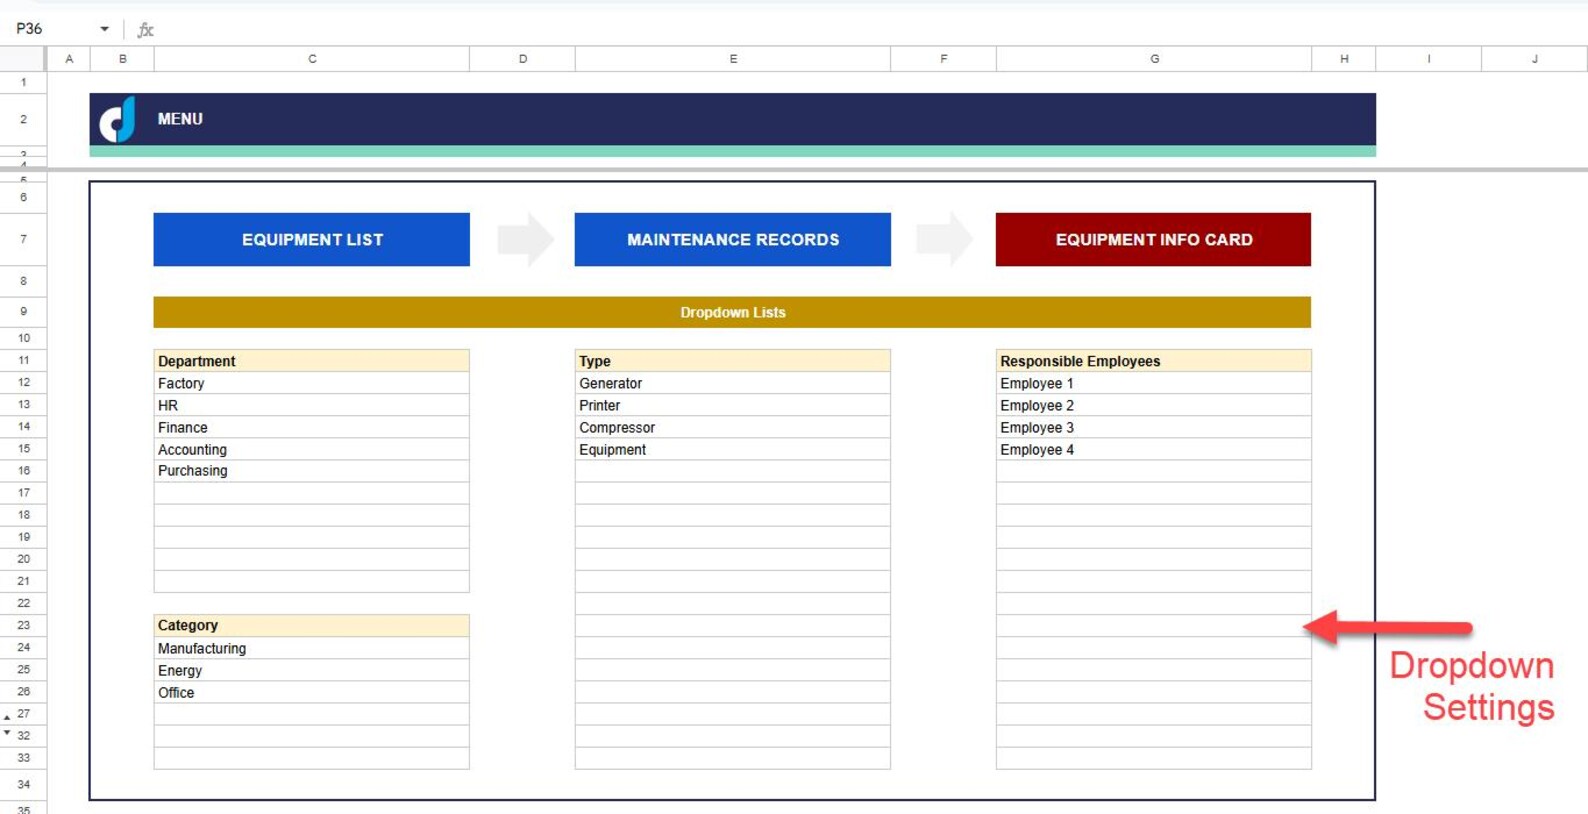Screen dimensions: 1588x814
Task: Select the Energy cell
Action: [x=312, y=670]
